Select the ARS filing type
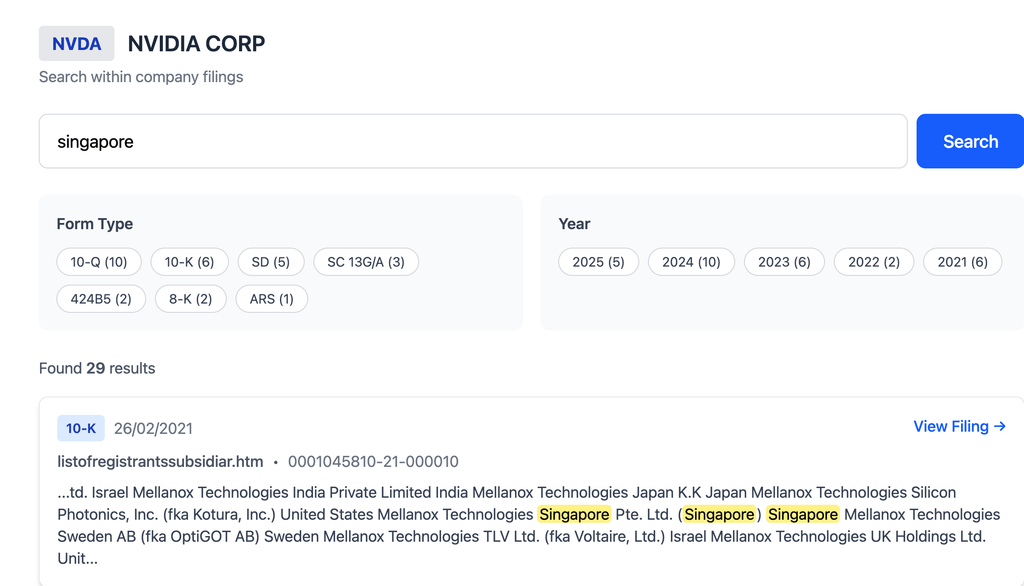1024x586 pixels. coord(271,298)
